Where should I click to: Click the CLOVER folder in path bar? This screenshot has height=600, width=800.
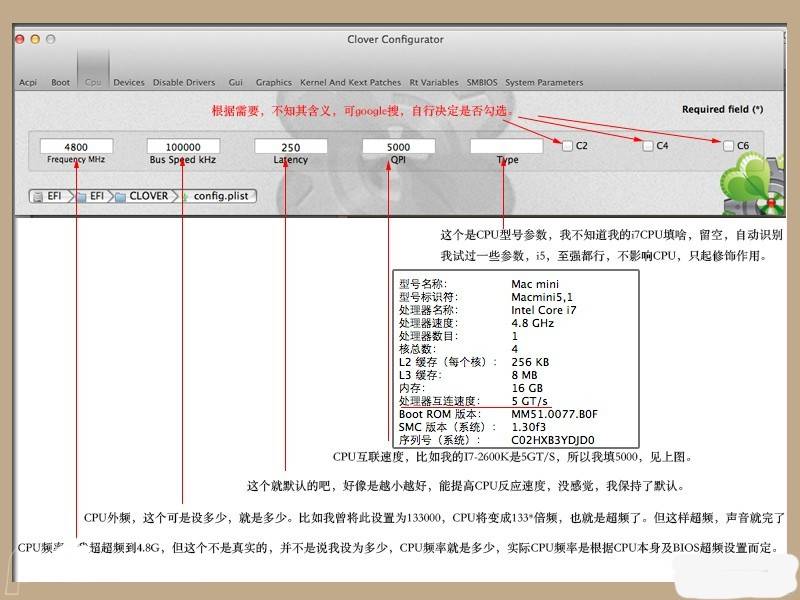146,196
